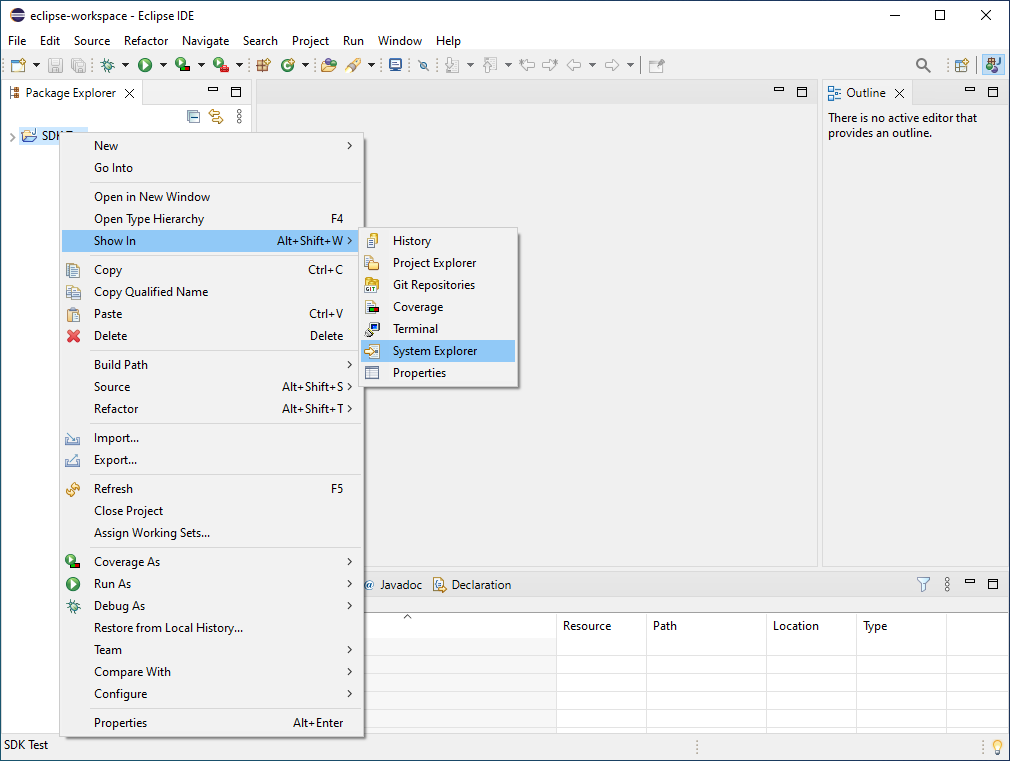
Task: Click the Open Perspective icon
Action: pyautogui.click(x=961, y=65)
